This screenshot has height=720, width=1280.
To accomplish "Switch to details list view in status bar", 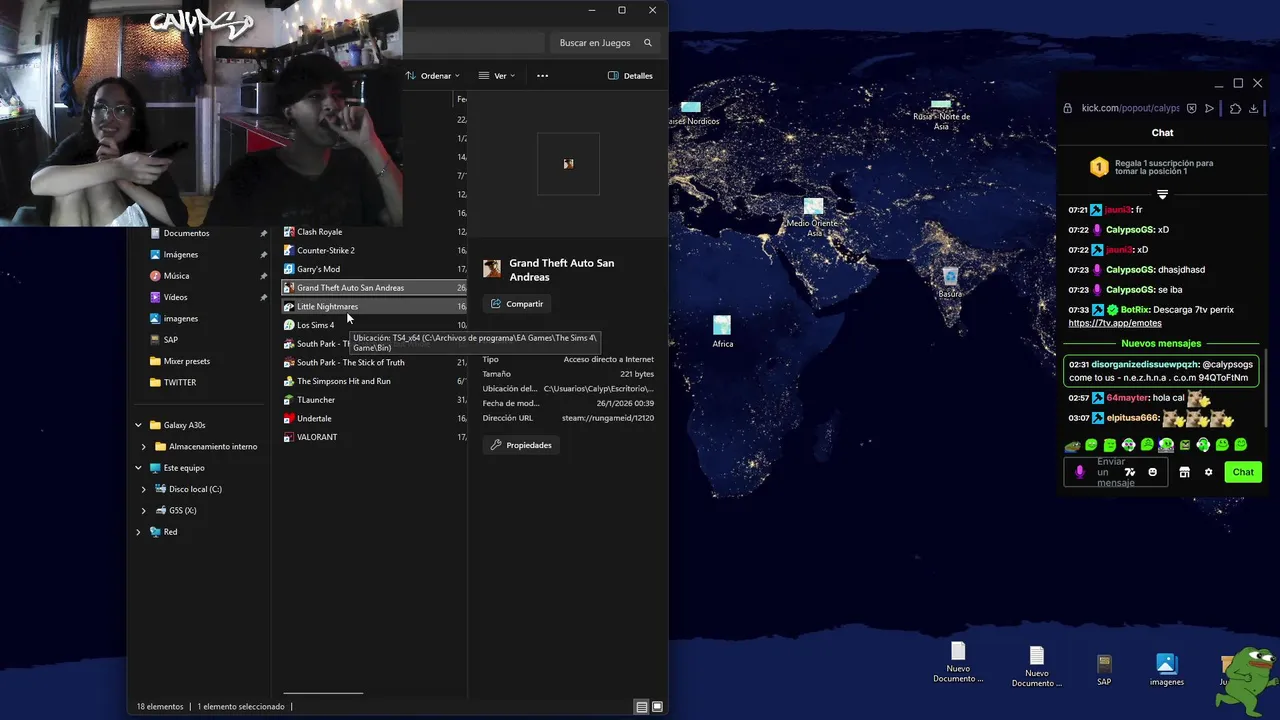I will (x=641, y=707).
